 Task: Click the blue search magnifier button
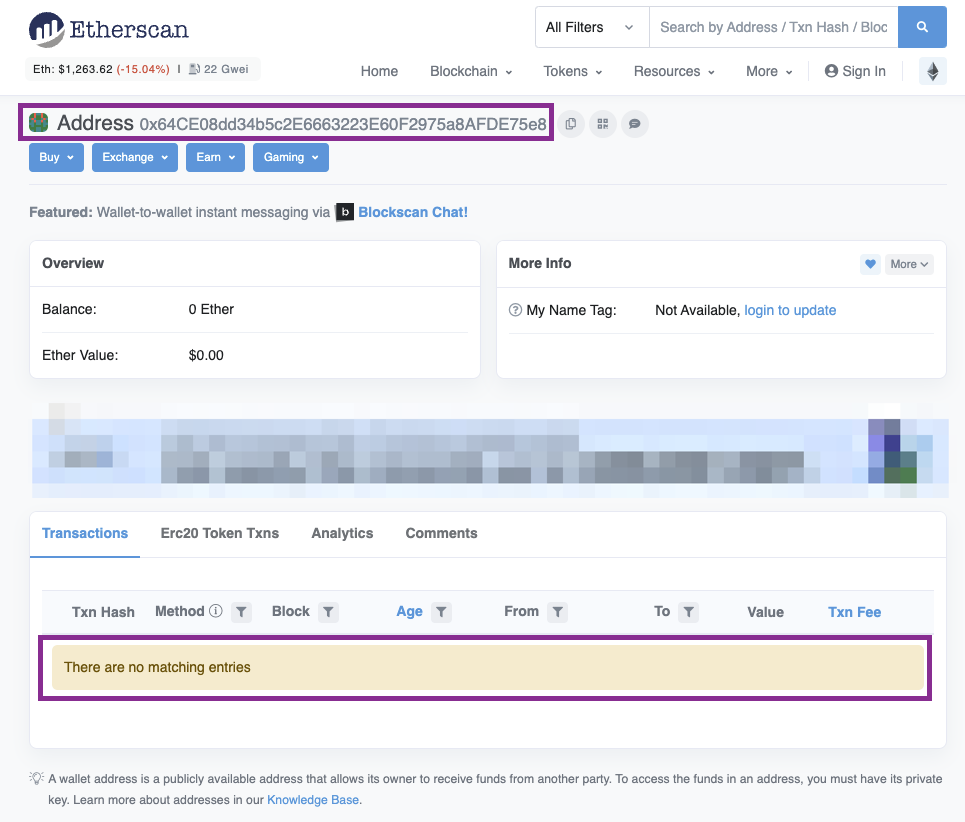click(x=922, y=27)
